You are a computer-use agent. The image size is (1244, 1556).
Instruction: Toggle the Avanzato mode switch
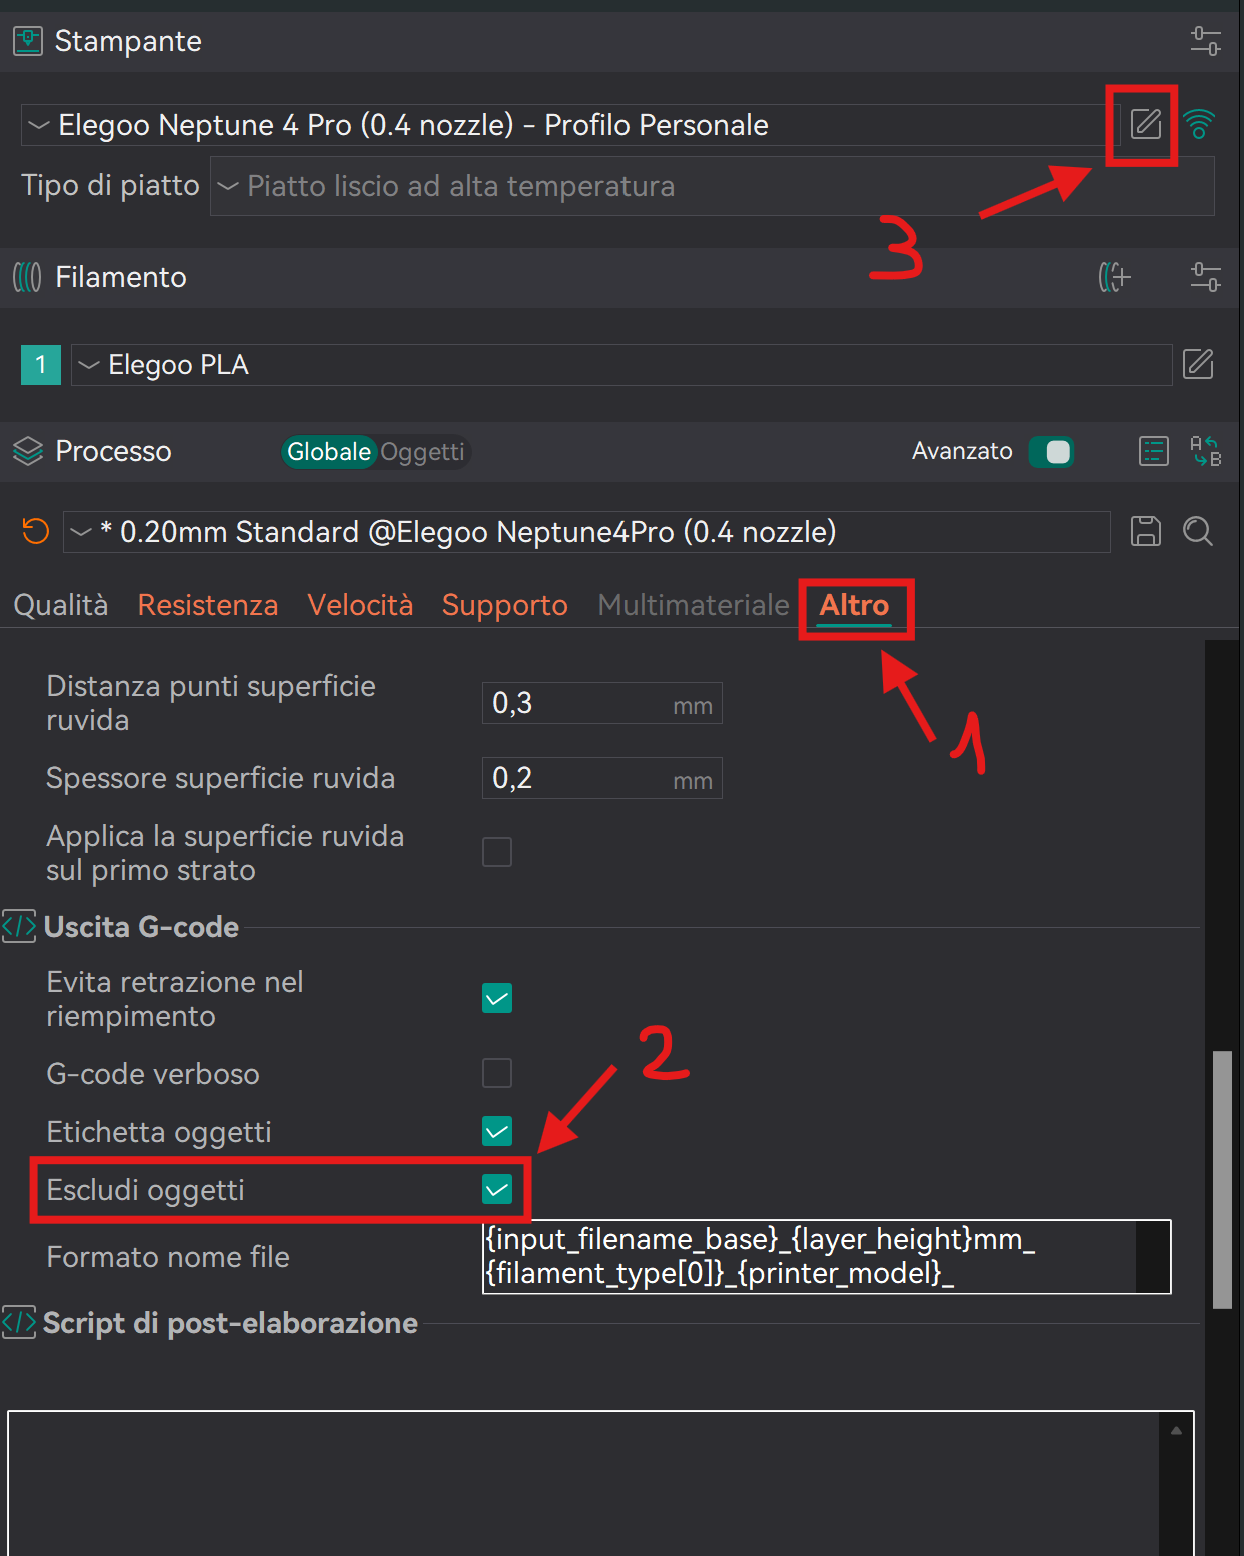1051,452
